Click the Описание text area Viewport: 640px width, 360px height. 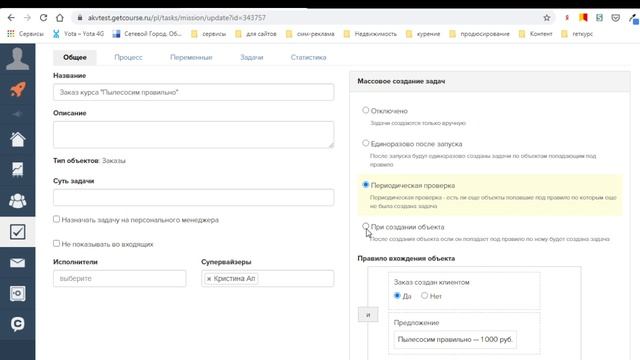coord(193,134)
